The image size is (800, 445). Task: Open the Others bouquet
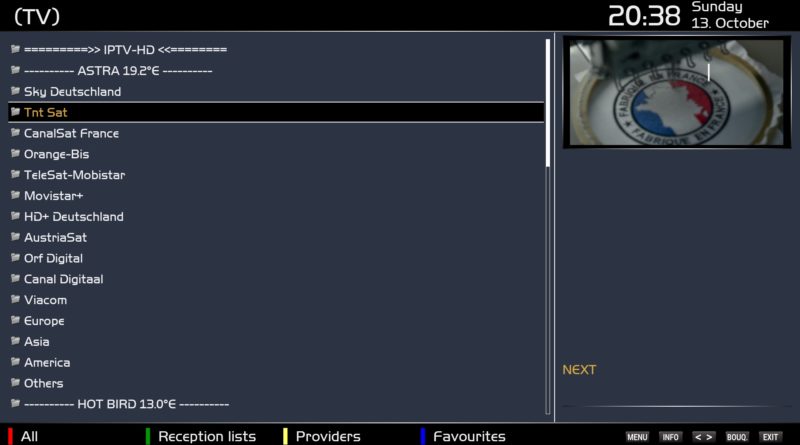tap(276, 383)
